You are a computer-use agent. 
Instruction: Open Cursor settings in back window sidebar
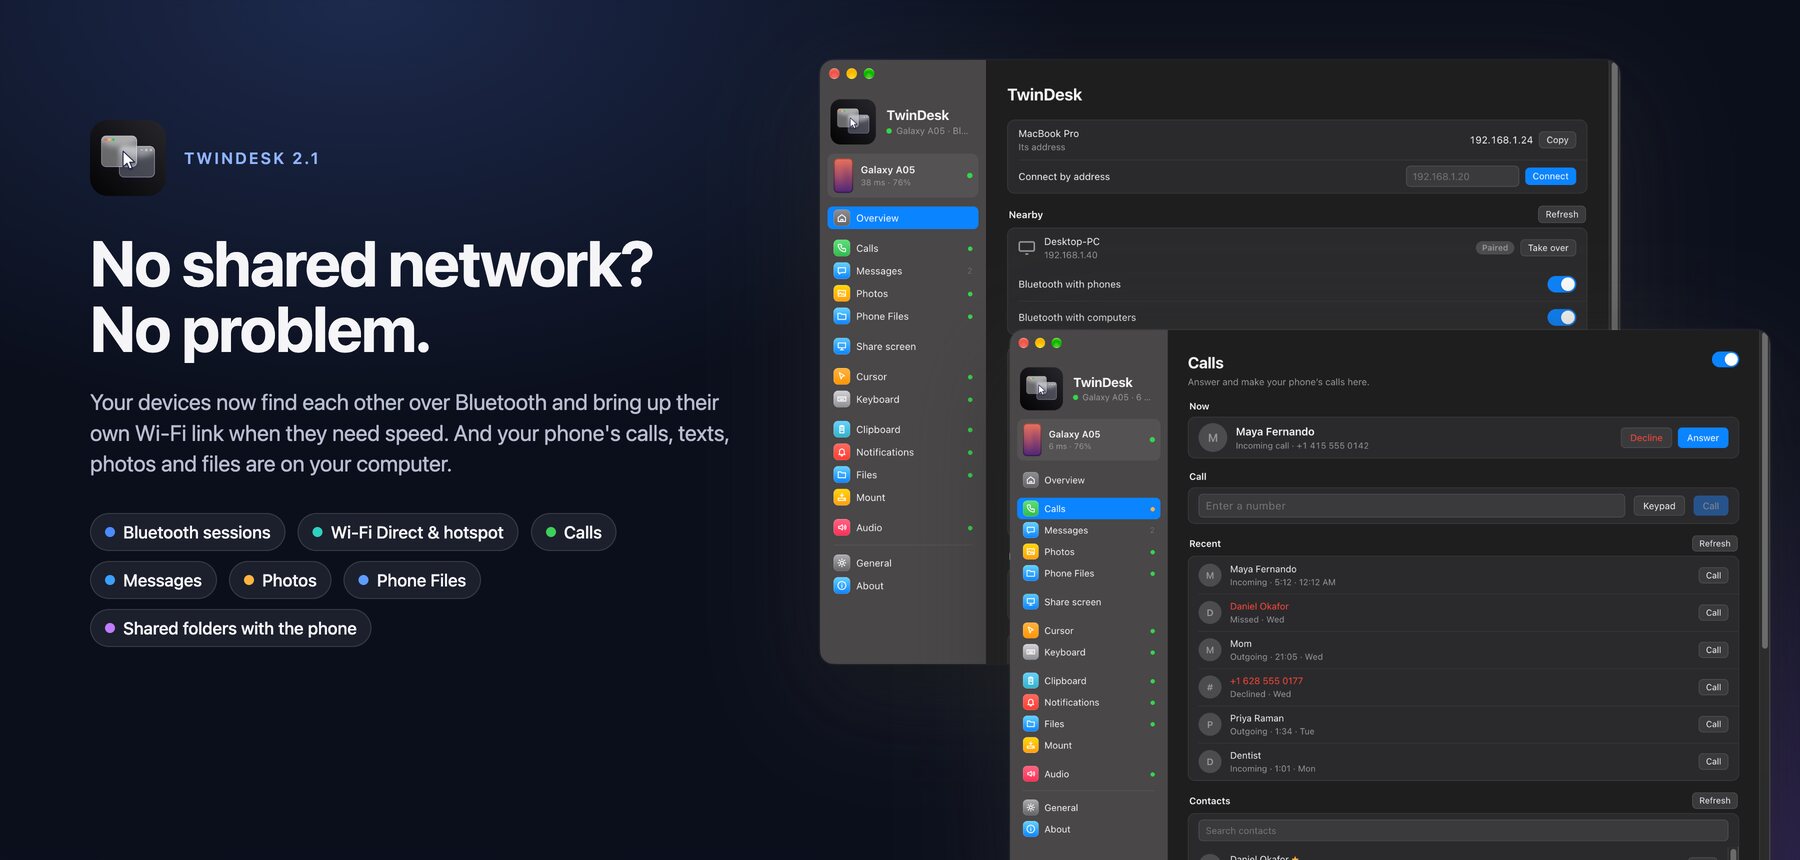[902, 377]
